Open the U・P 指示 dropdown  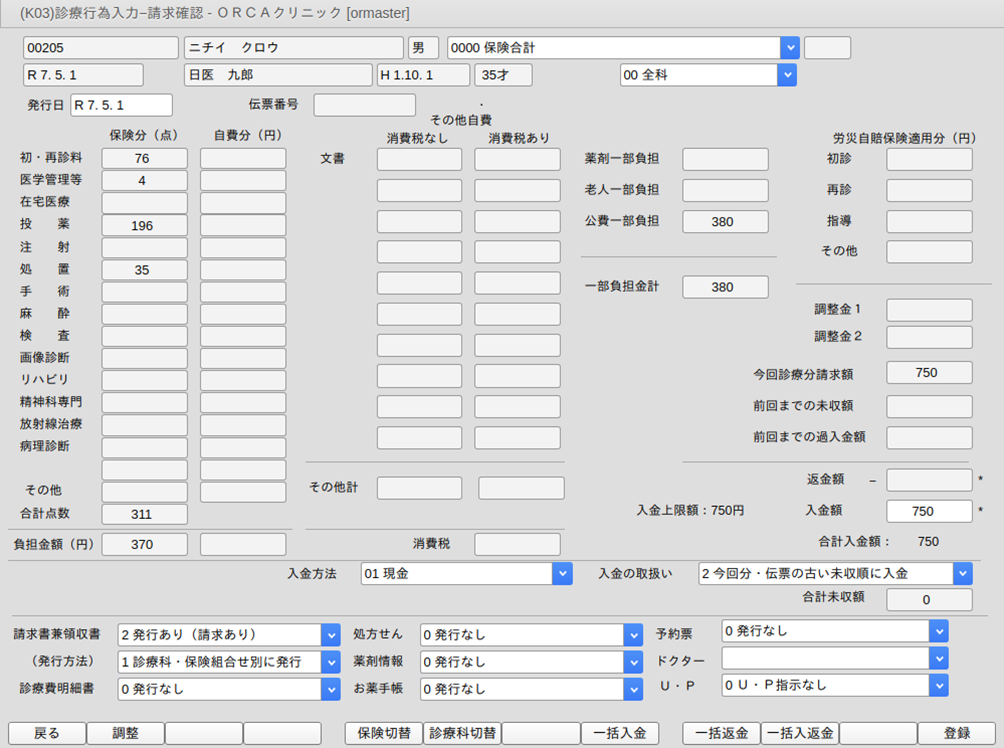[x=937, y=685]
